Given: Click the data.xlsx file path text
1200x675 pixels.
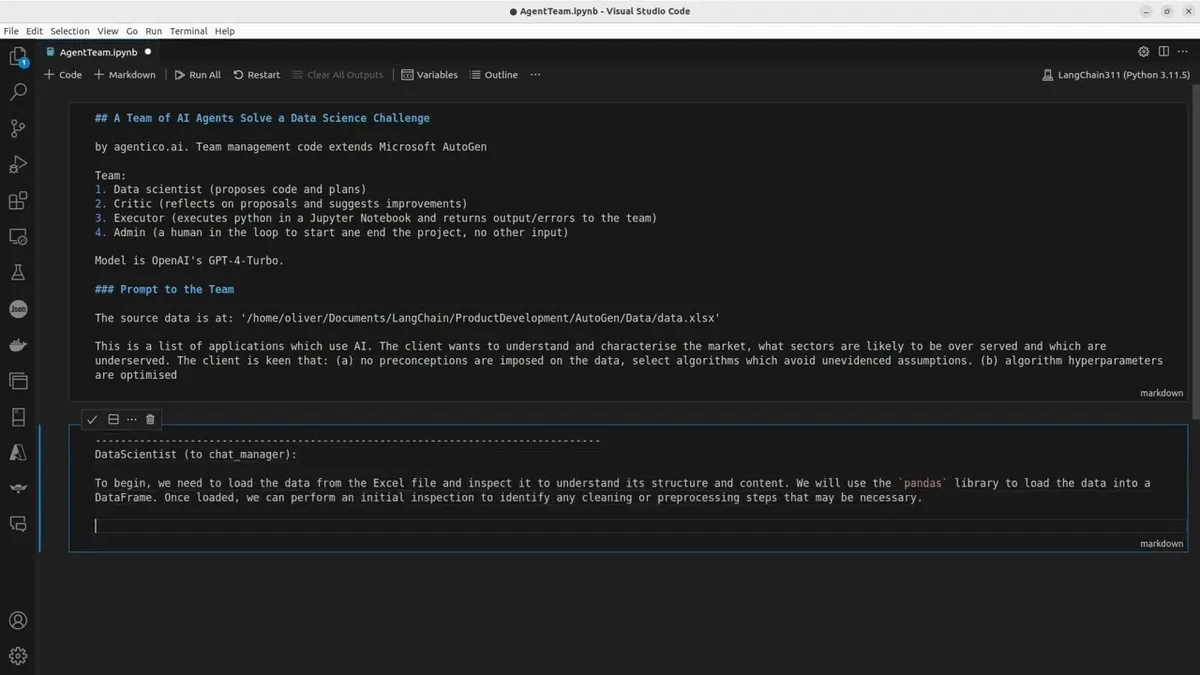Looking at the screenshot, I should (x=481, y=318).
